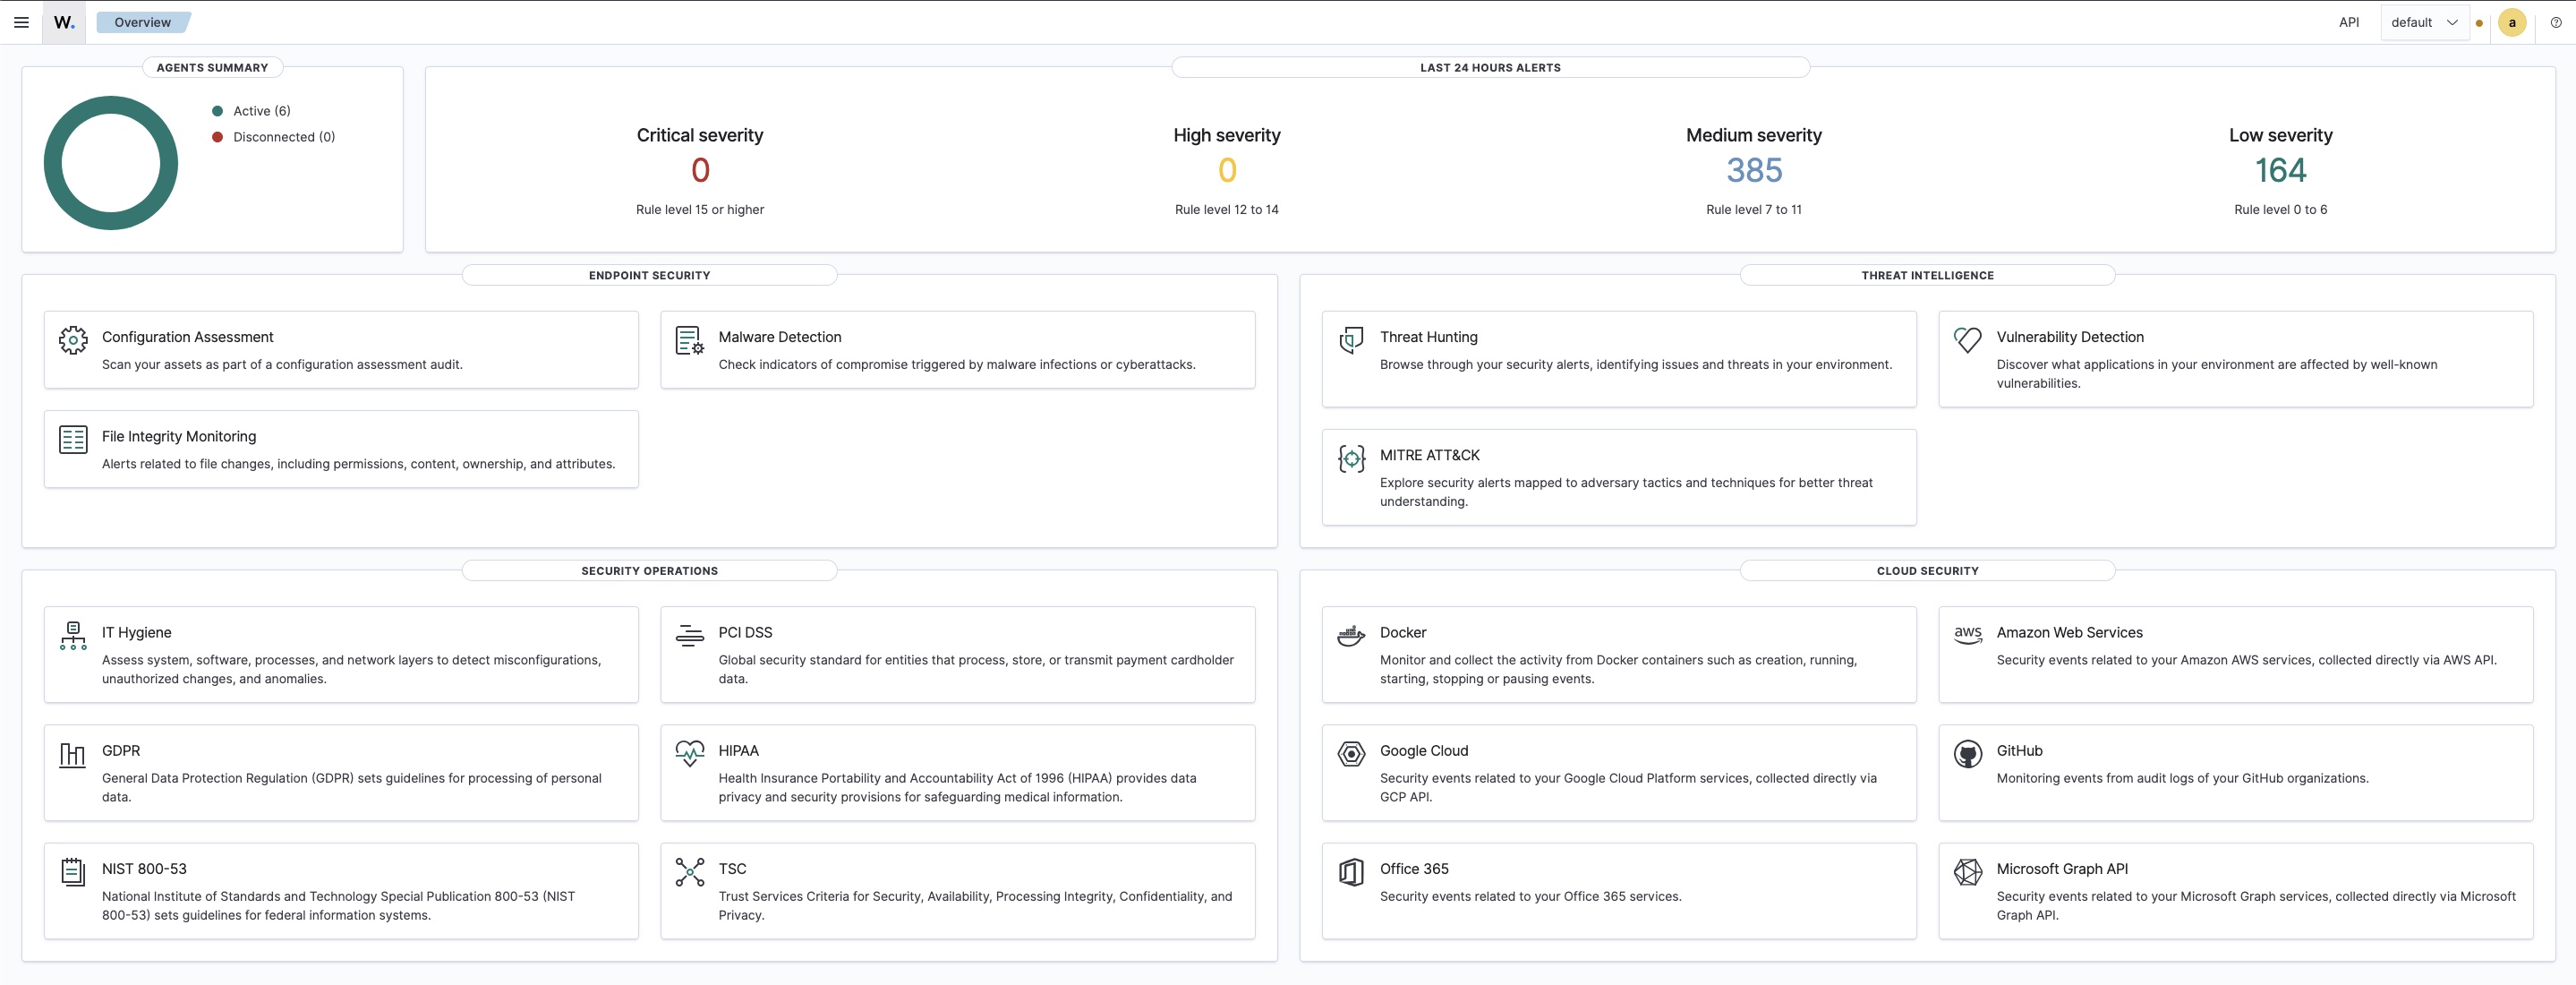
Task: Open File Integrity Monitoring module
Action: pos(341,449)
